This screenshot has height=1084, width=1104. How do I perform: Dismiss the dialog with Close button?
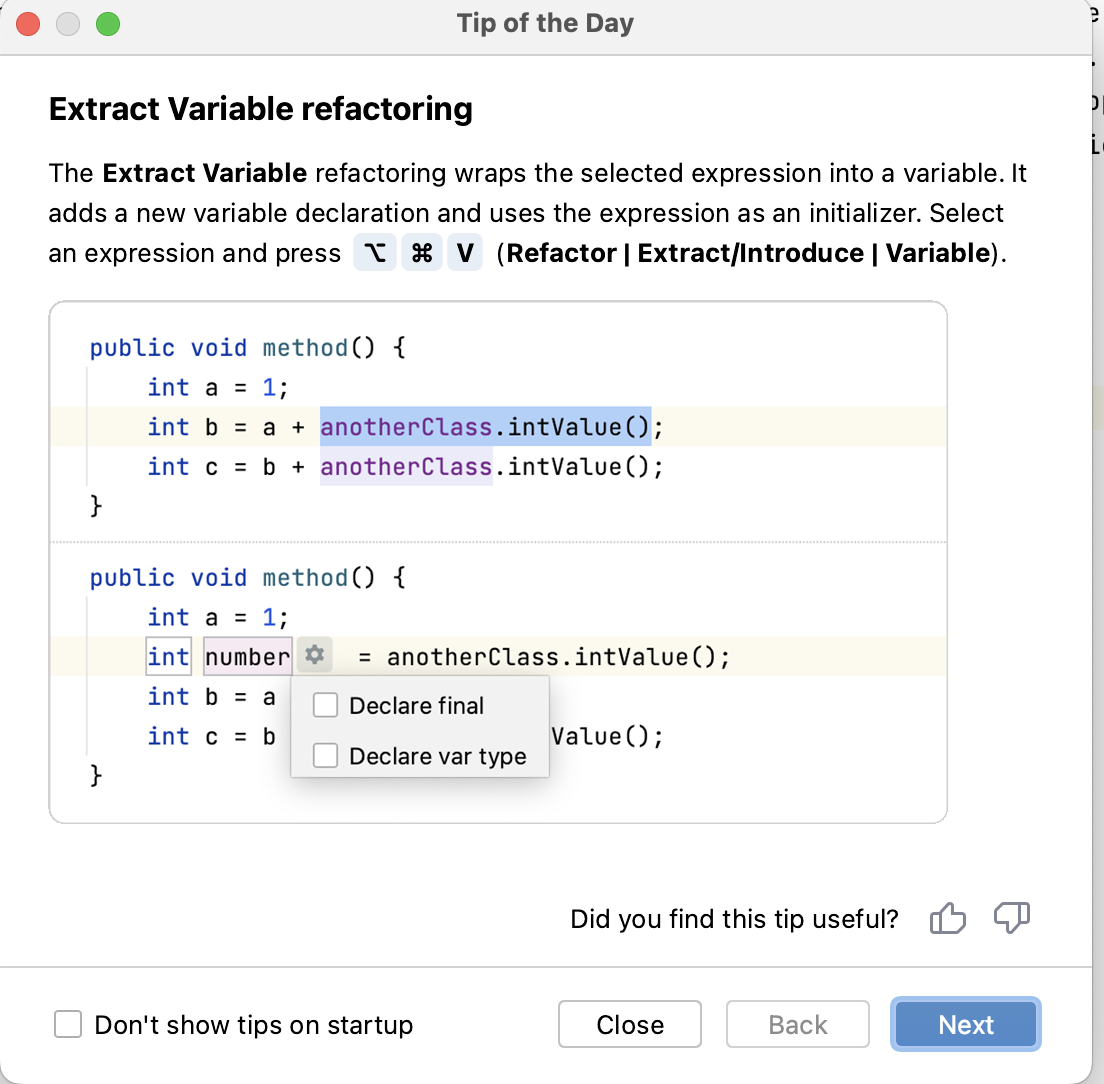(629, 1024)
